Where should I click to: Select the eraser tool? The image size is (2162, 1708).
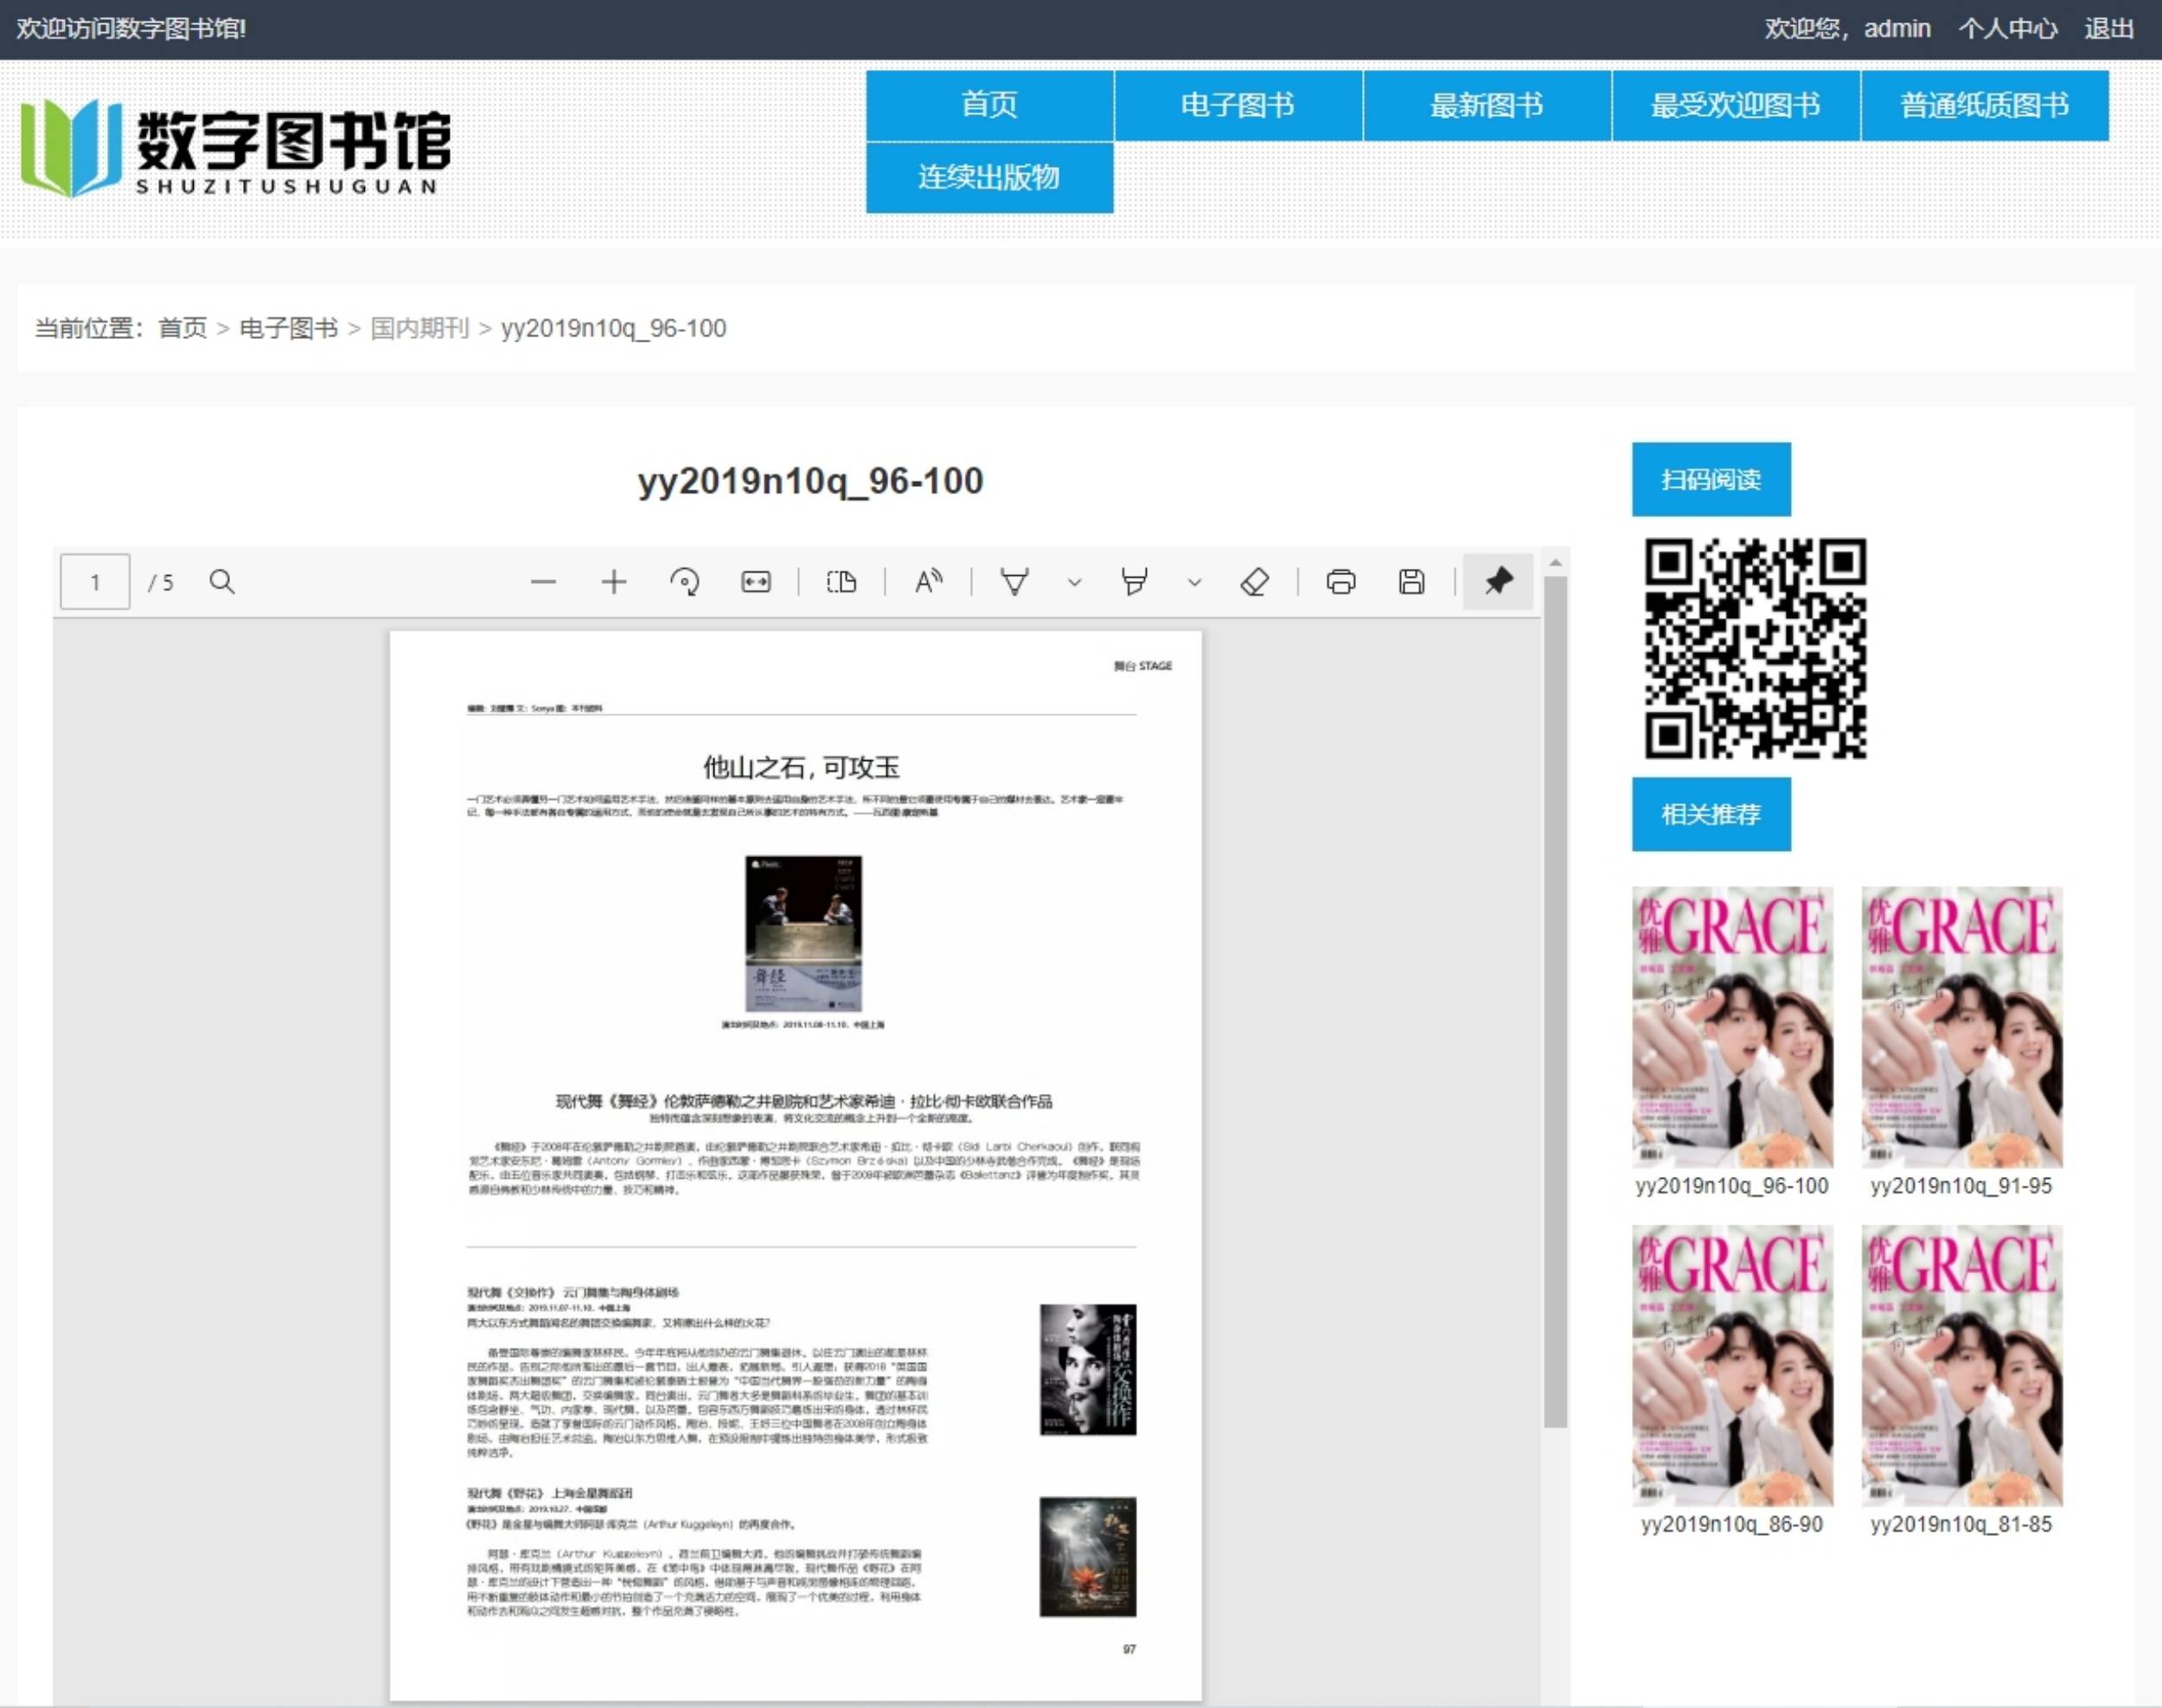(x=1254, y=582)
